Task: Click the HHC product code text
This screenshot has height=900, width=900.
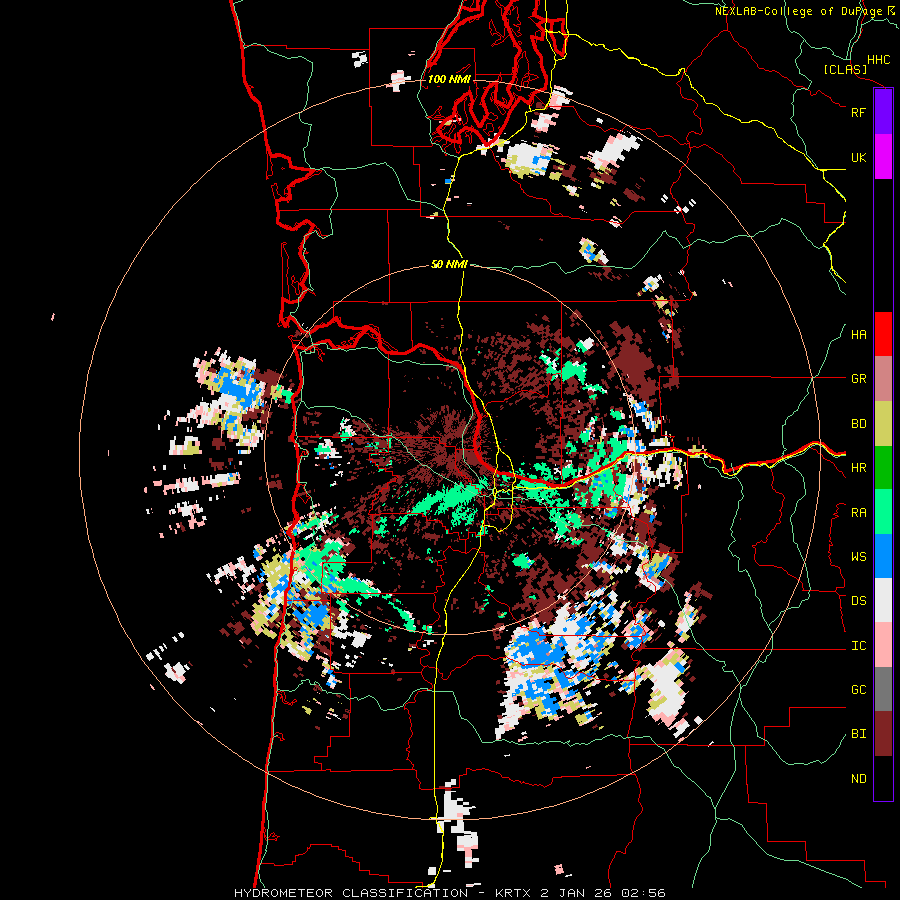Action: (x=879, y=60)
